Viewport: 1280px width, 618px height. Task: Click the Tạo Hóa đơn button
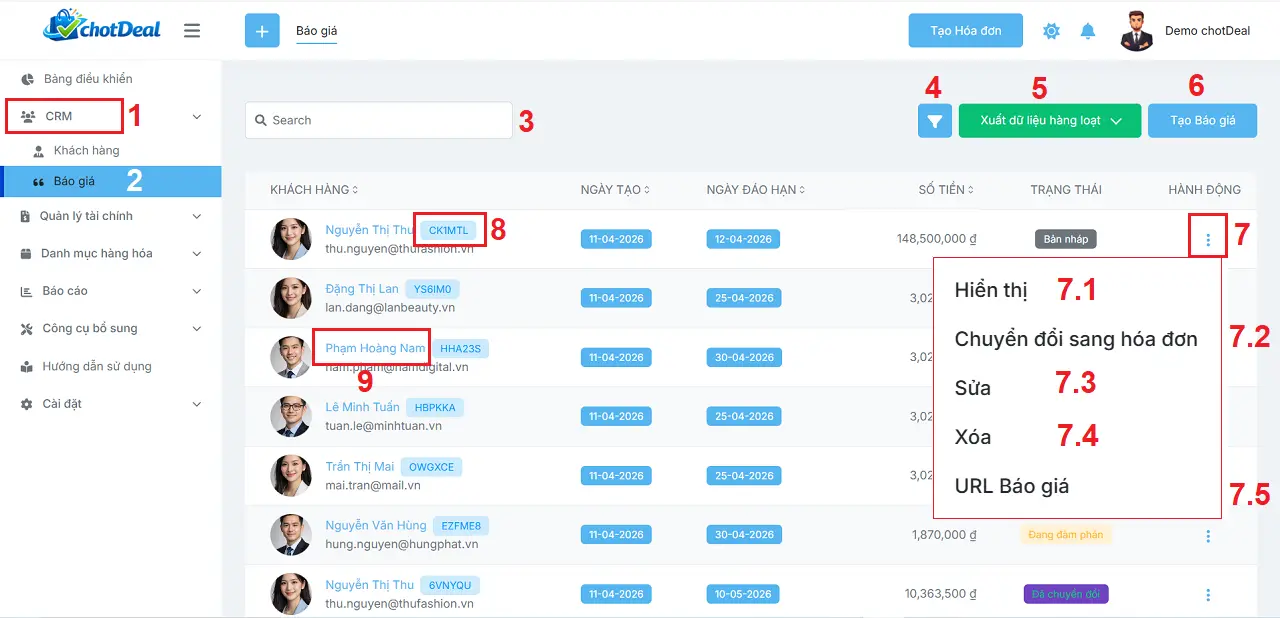tap(965, 31)
